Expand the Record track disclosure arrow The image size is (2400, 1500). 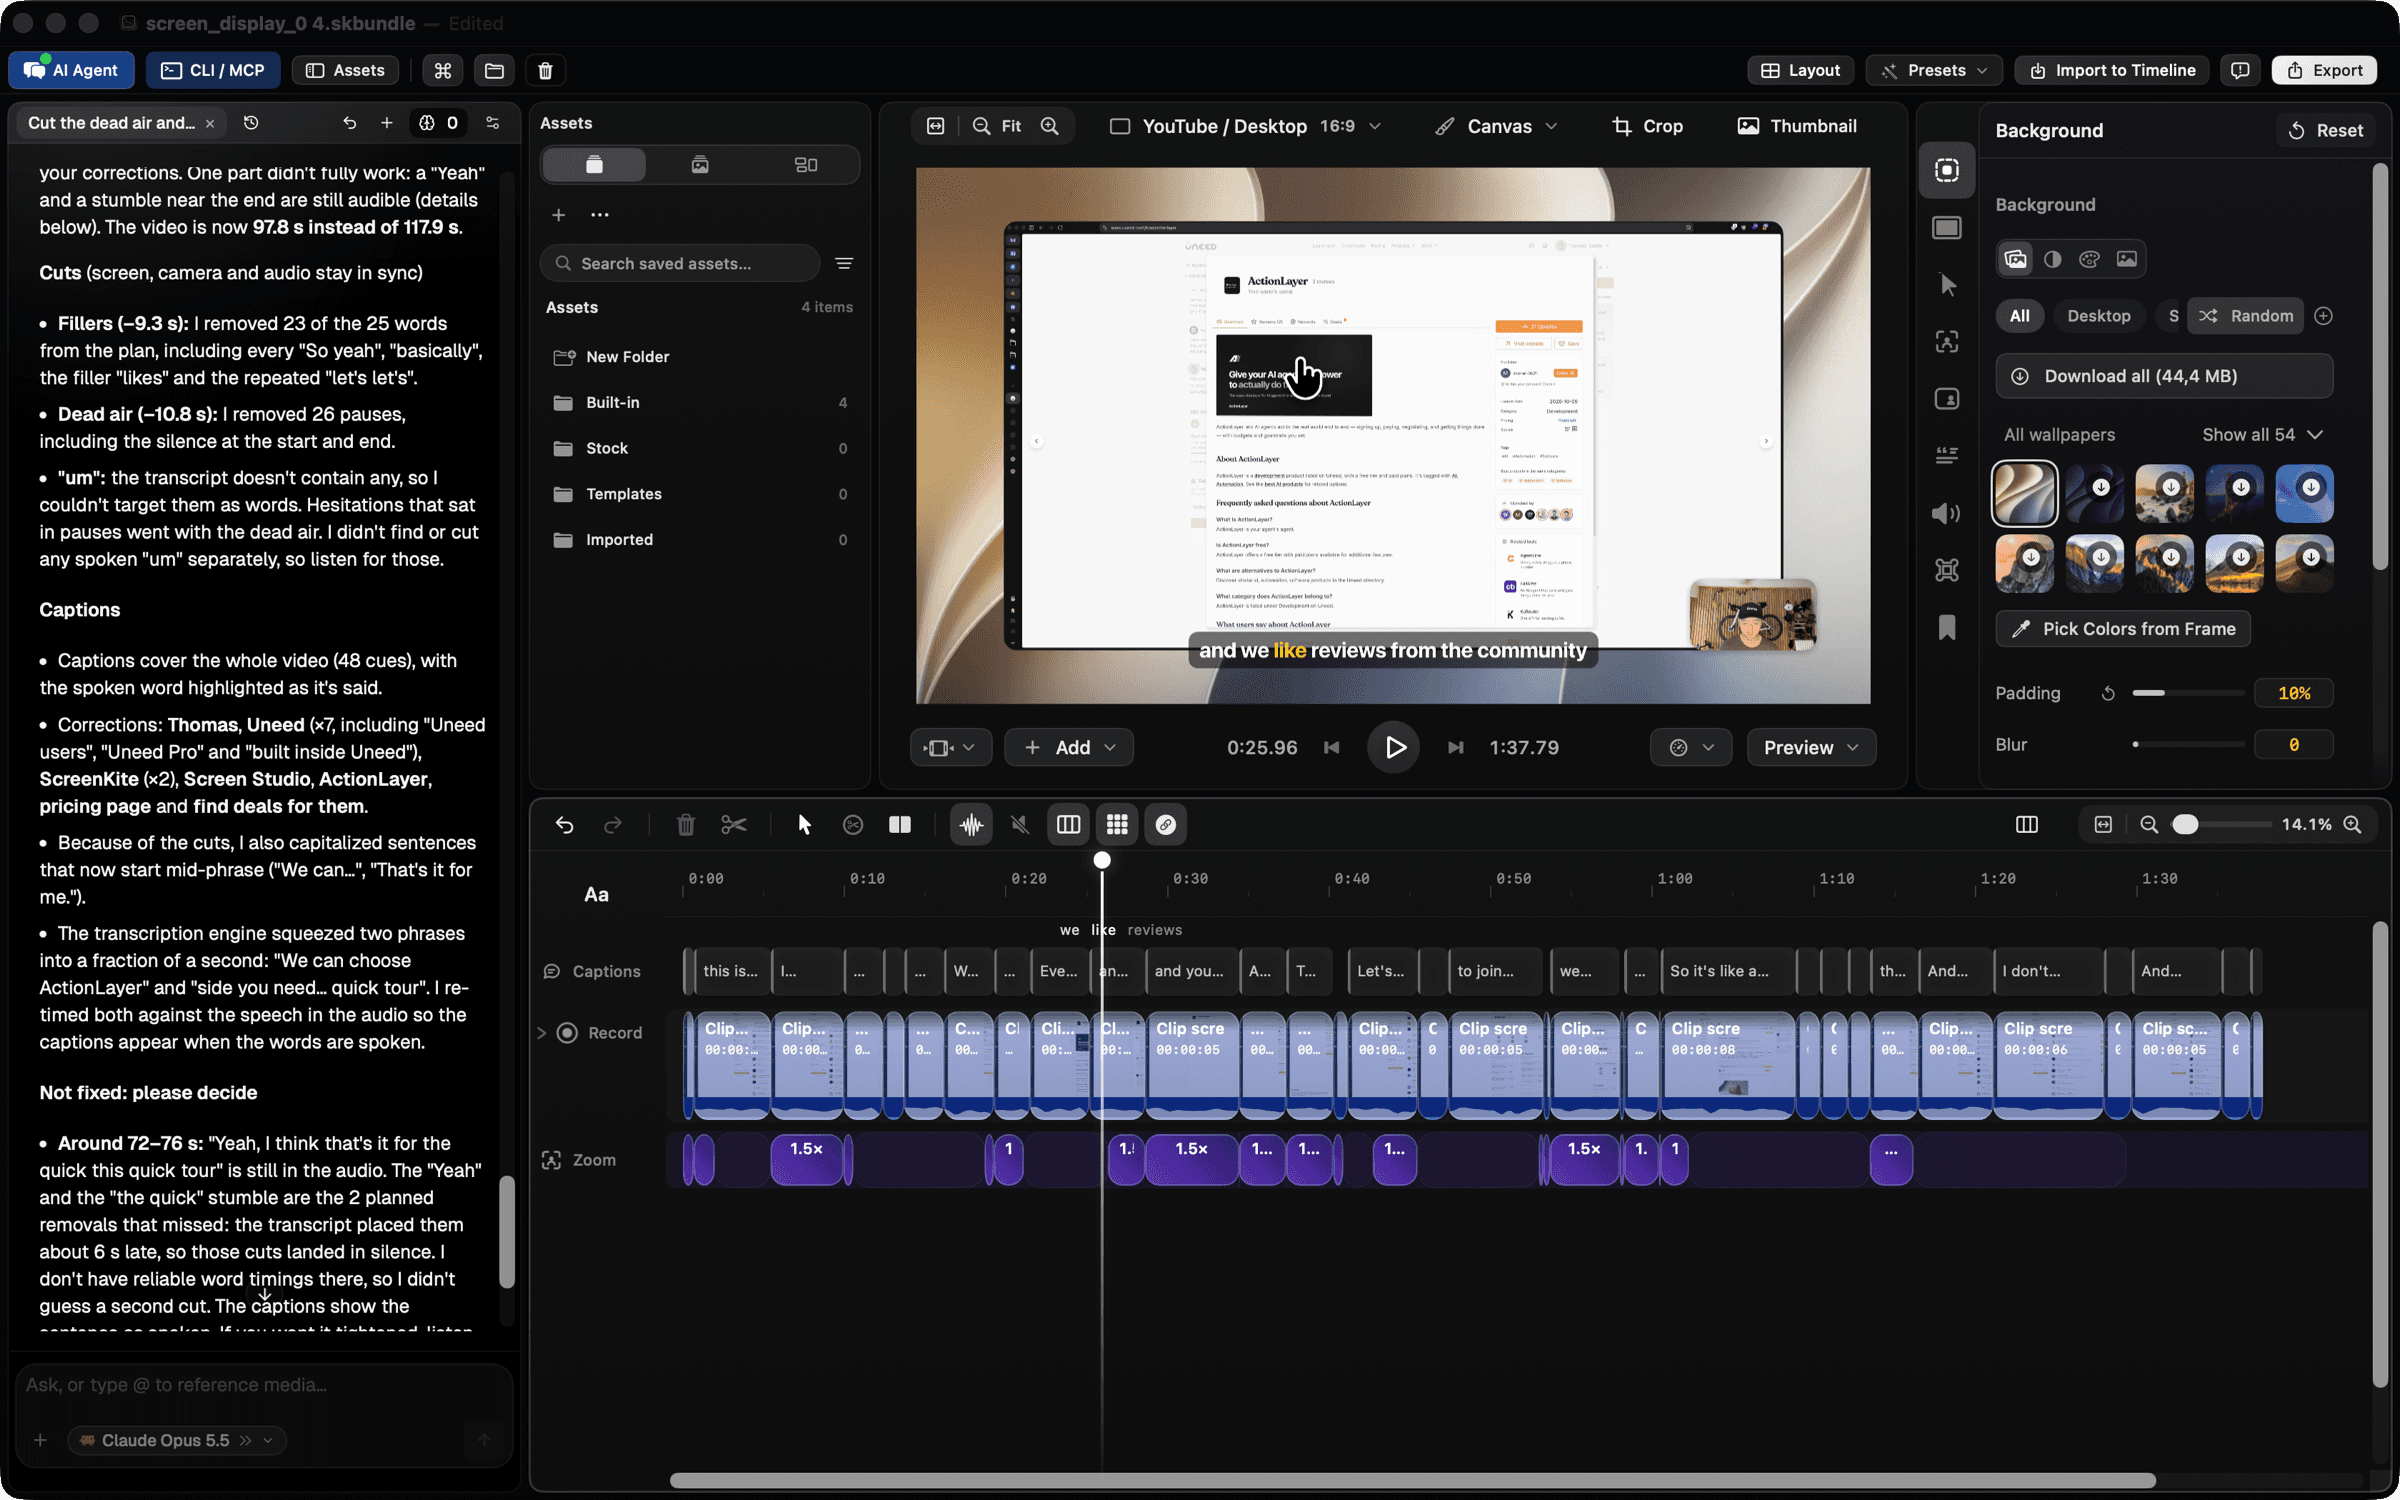pyautogui.click(x=542, y=1032)
